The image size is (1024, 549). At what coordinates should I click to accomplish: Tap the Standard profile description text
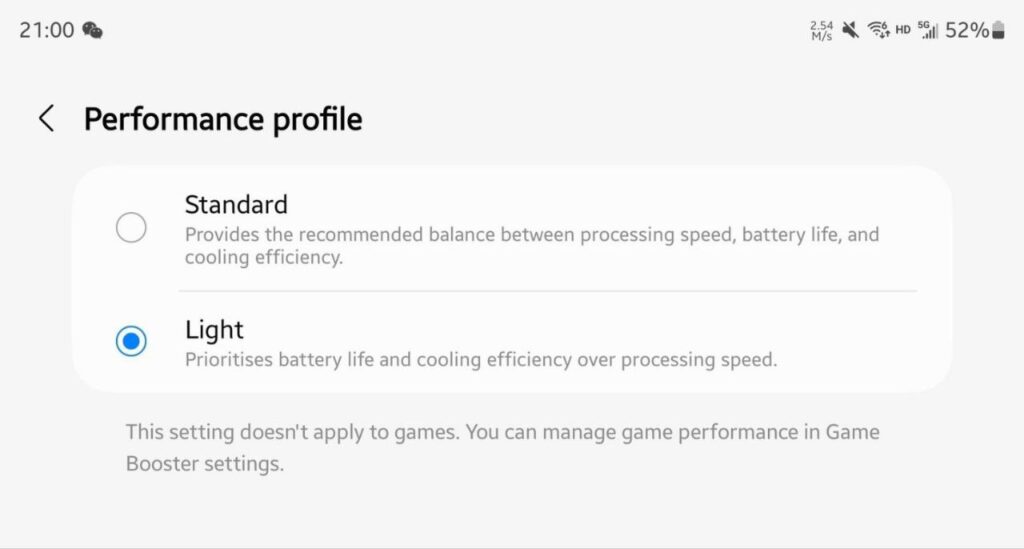point(531,236)
